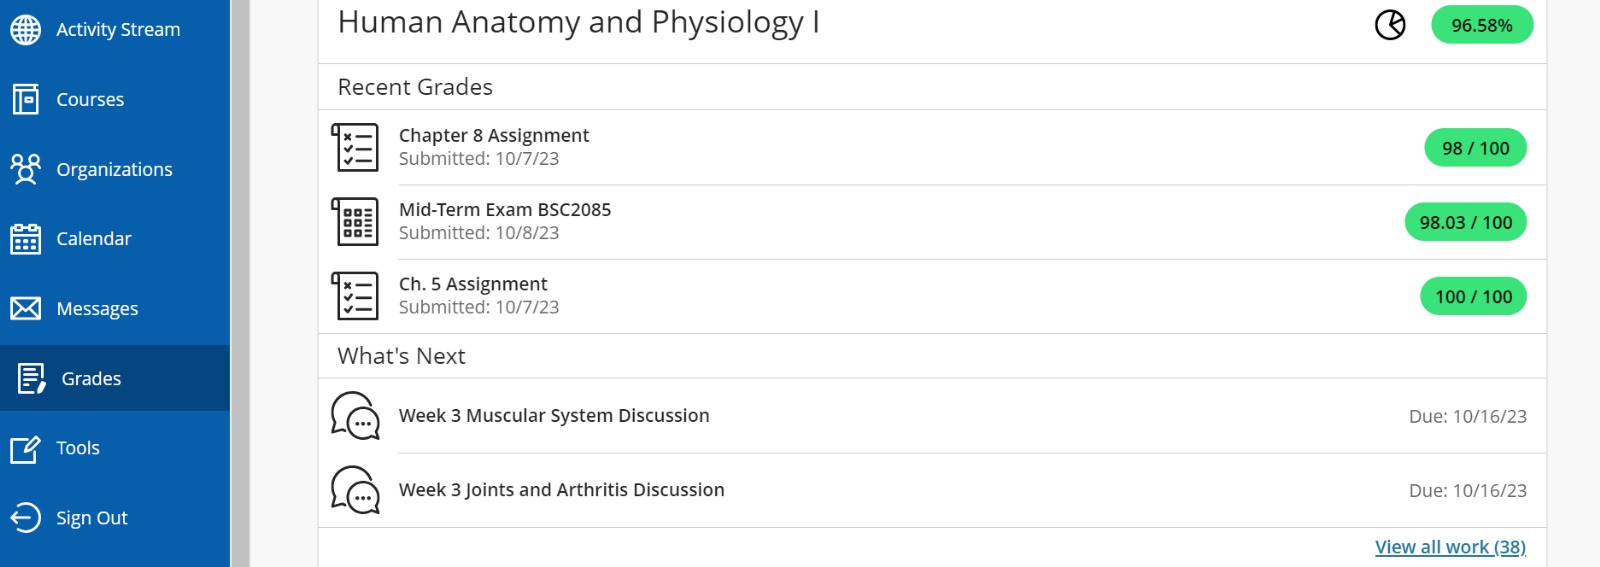This screenshot has width=1600, height=567.
Task: Open Week 3 Muscular System Discussion
Action: point(554,416)
